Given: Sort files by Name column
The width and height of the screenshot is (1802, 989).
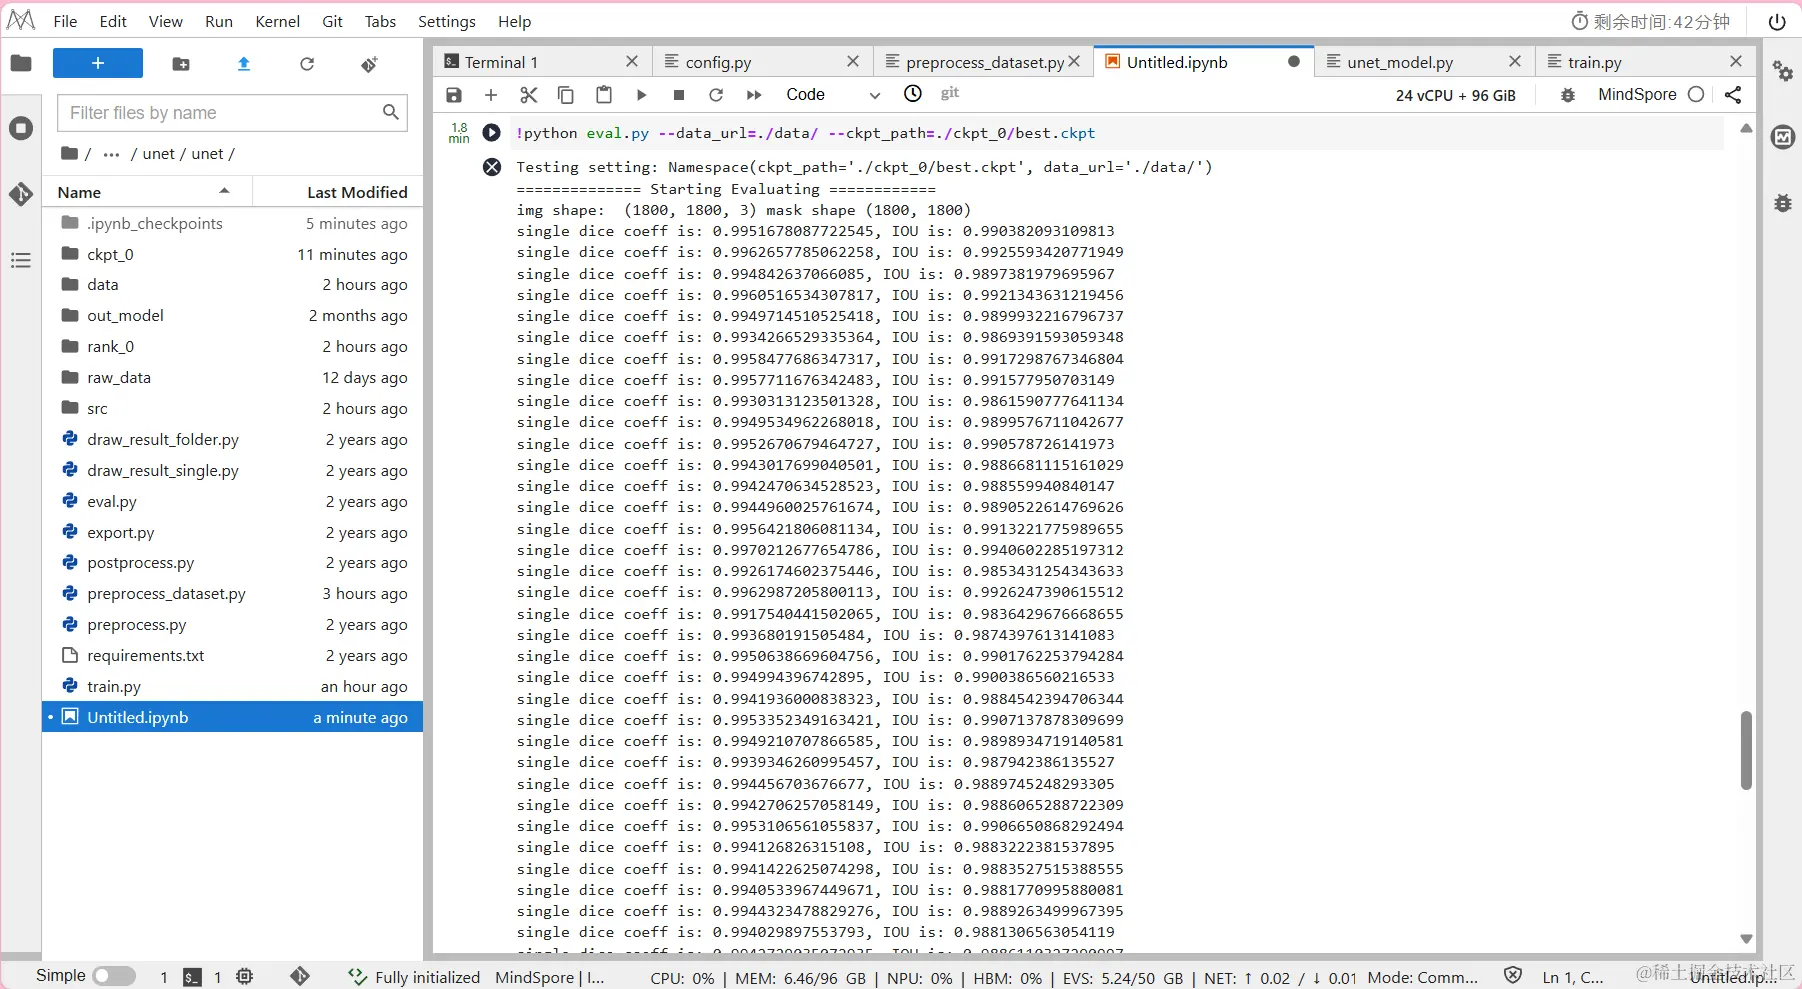Looking at the screenshot, I should [147, 192].
